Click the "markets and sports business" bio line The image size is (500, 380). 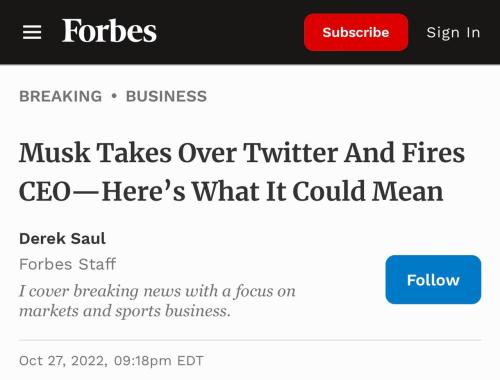coord(125,311)
